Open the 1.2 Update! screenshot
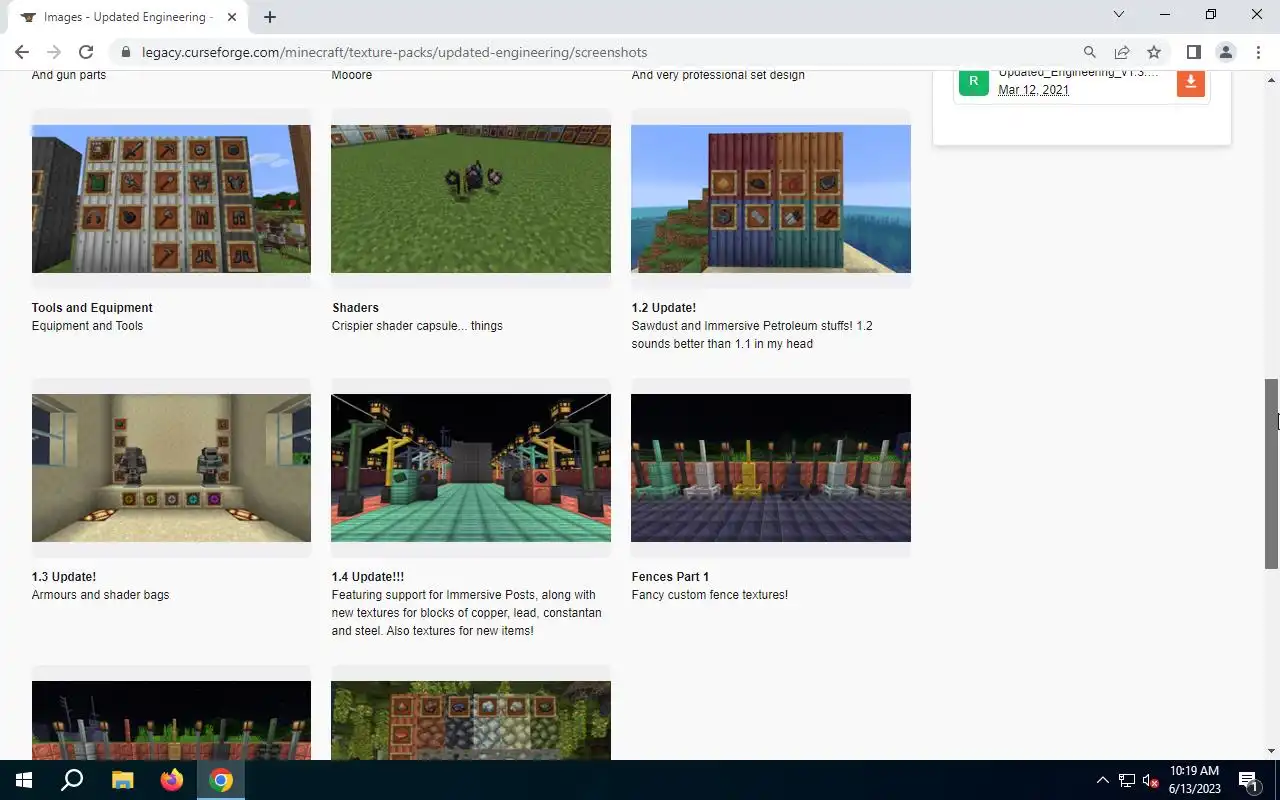The width and height of the screenshot is (1280, 800). (x=771, y=199)
